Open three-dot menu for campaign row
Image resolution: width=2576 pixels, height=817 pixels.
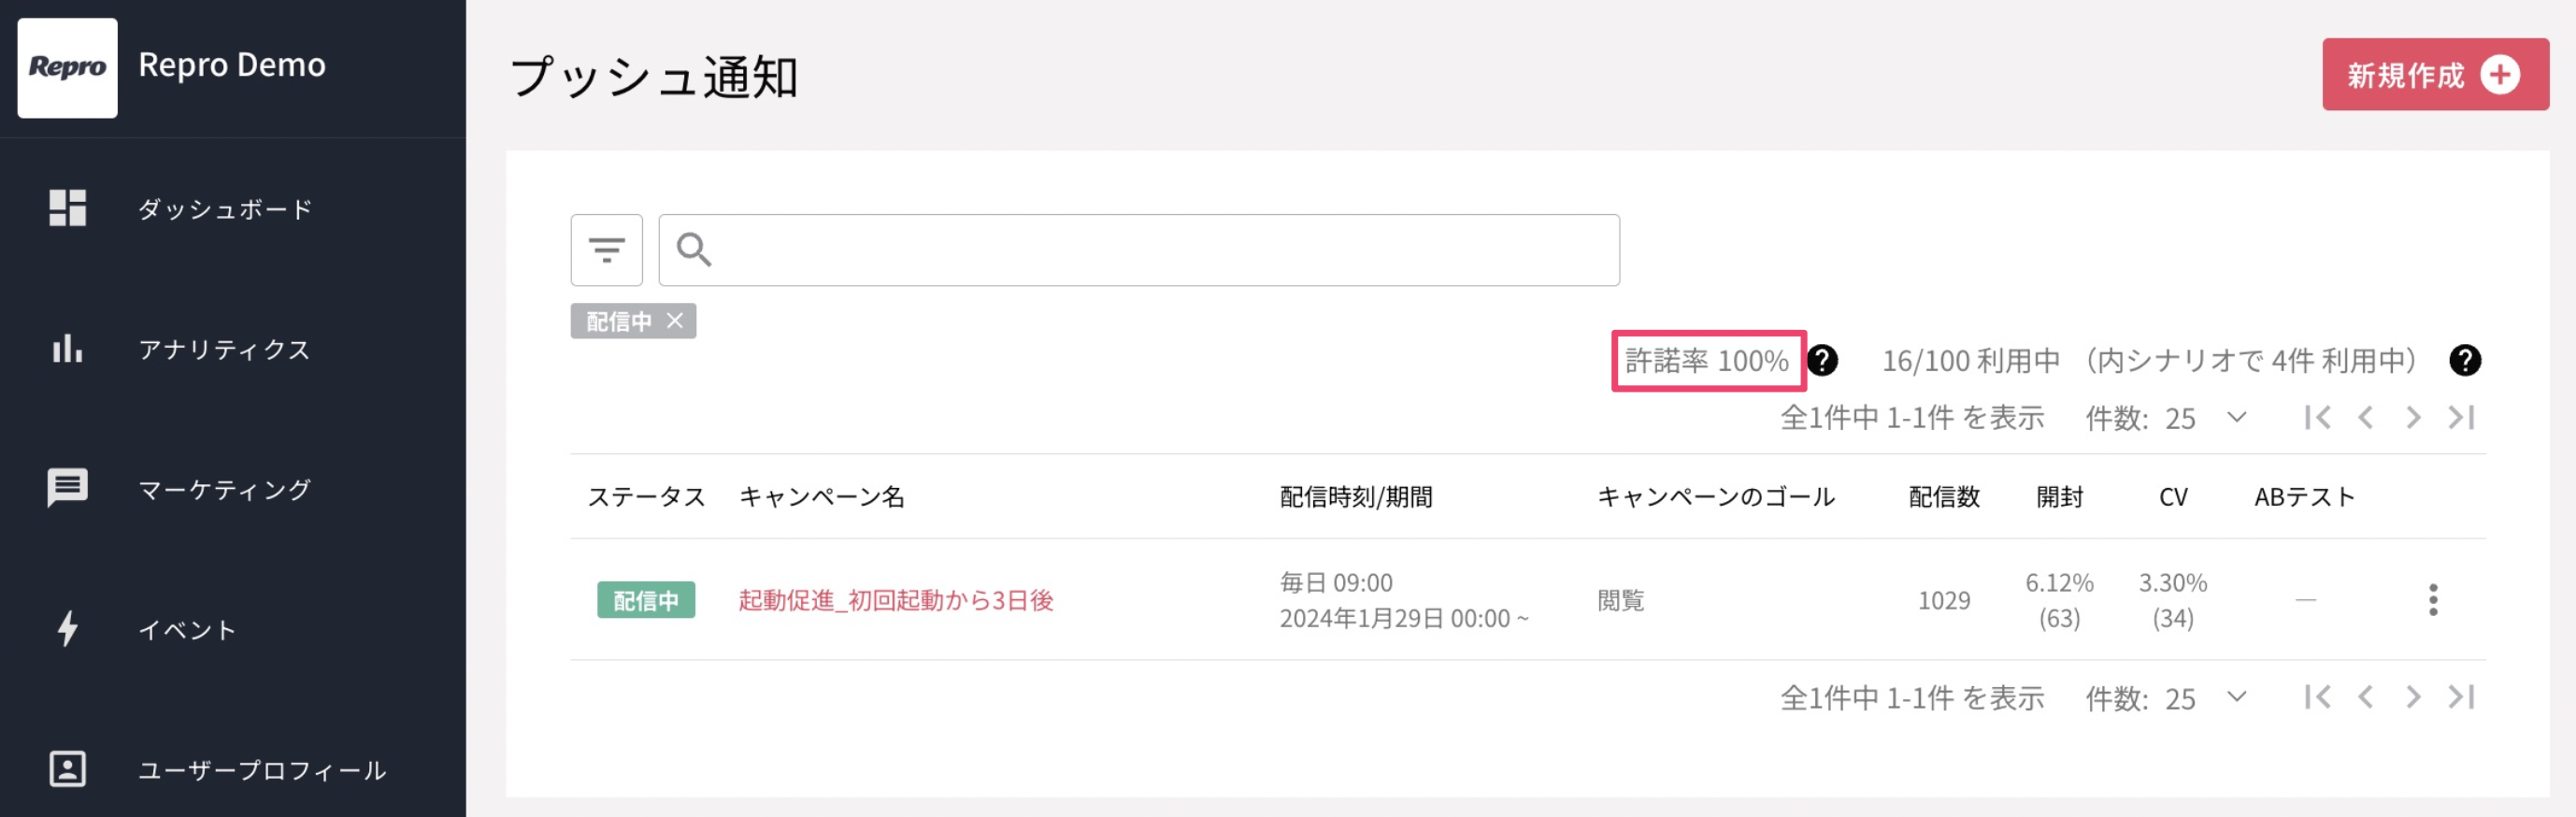pos(2433,600)
